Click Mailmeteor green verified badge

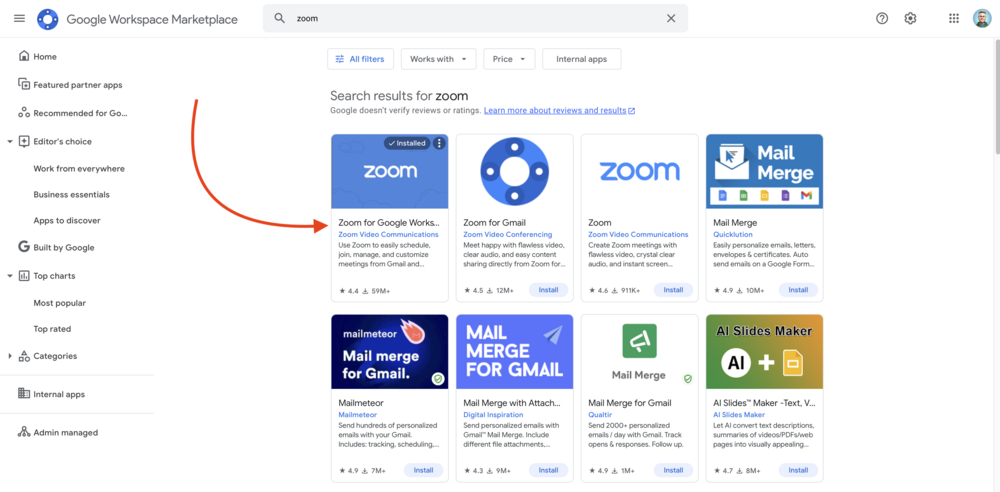(438, 379)
